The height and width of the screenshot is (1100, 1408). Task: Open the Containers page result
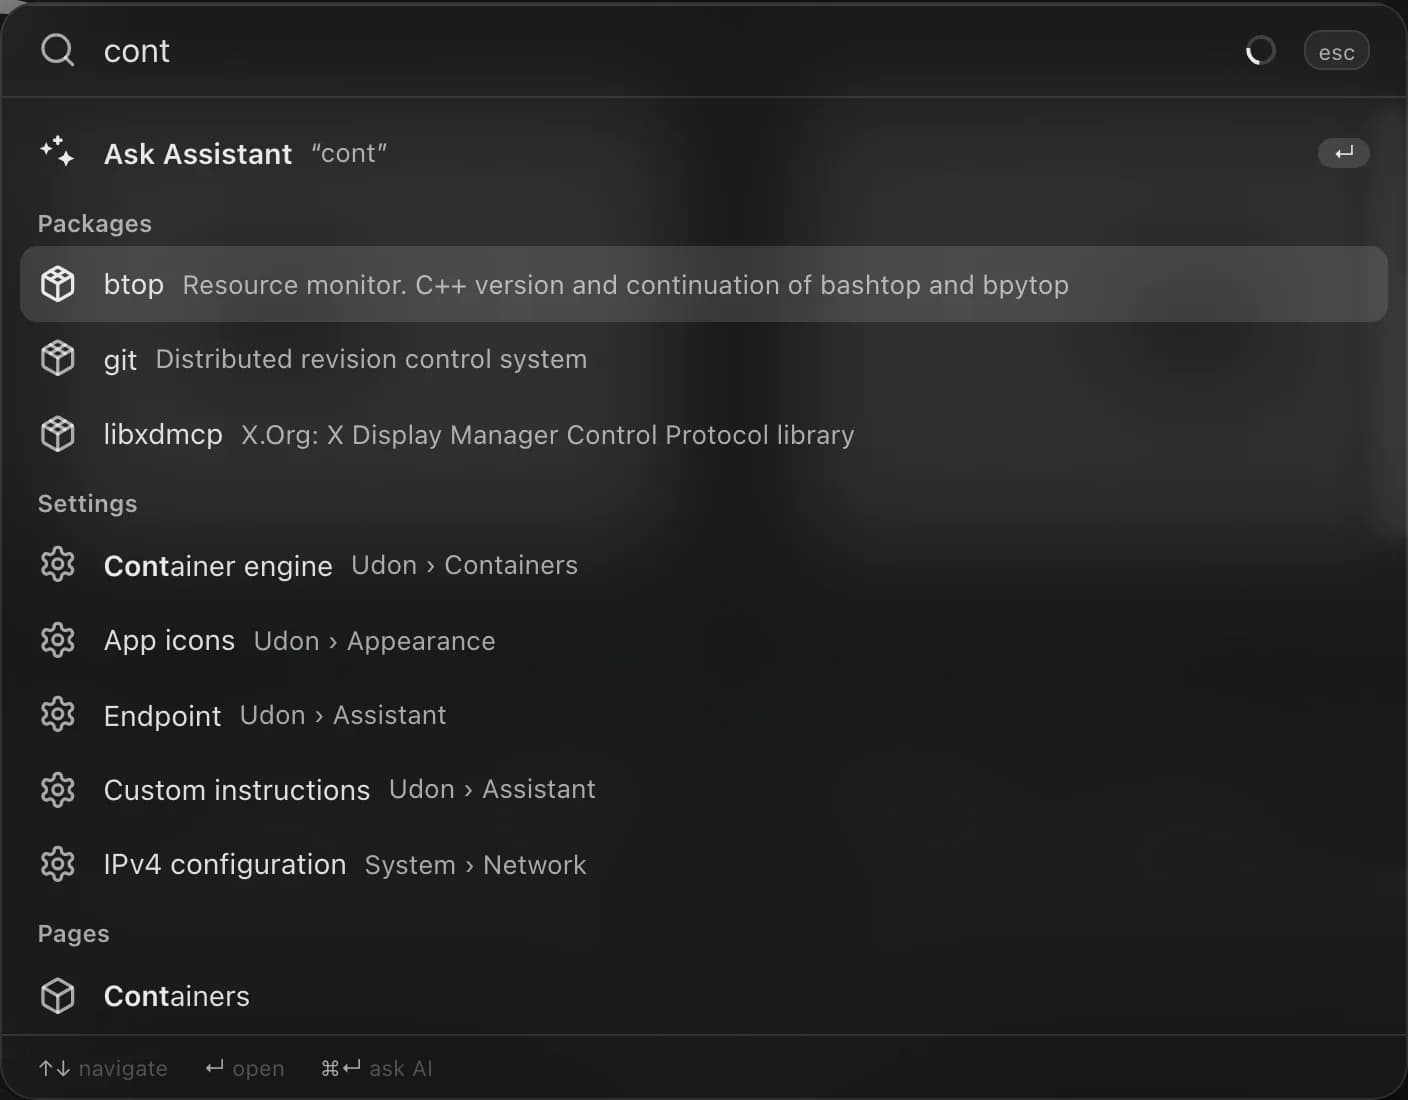(x=704, y=996)
